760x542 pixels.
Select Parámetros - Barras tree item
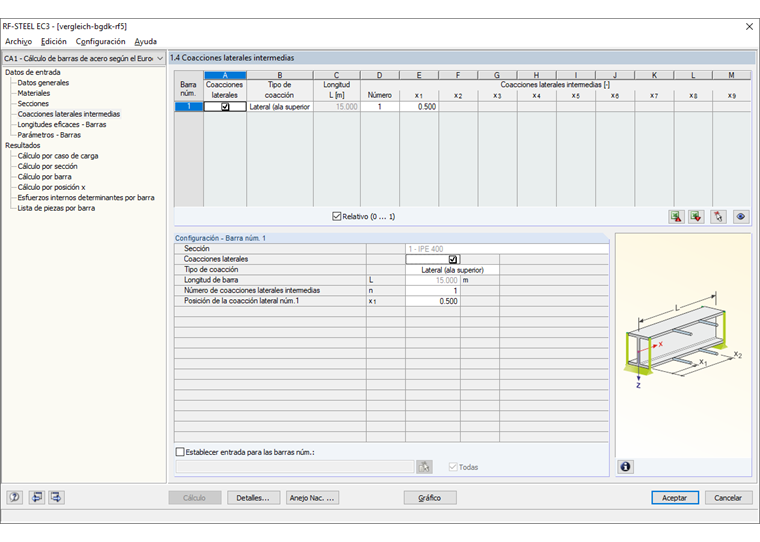coord(49,135)
